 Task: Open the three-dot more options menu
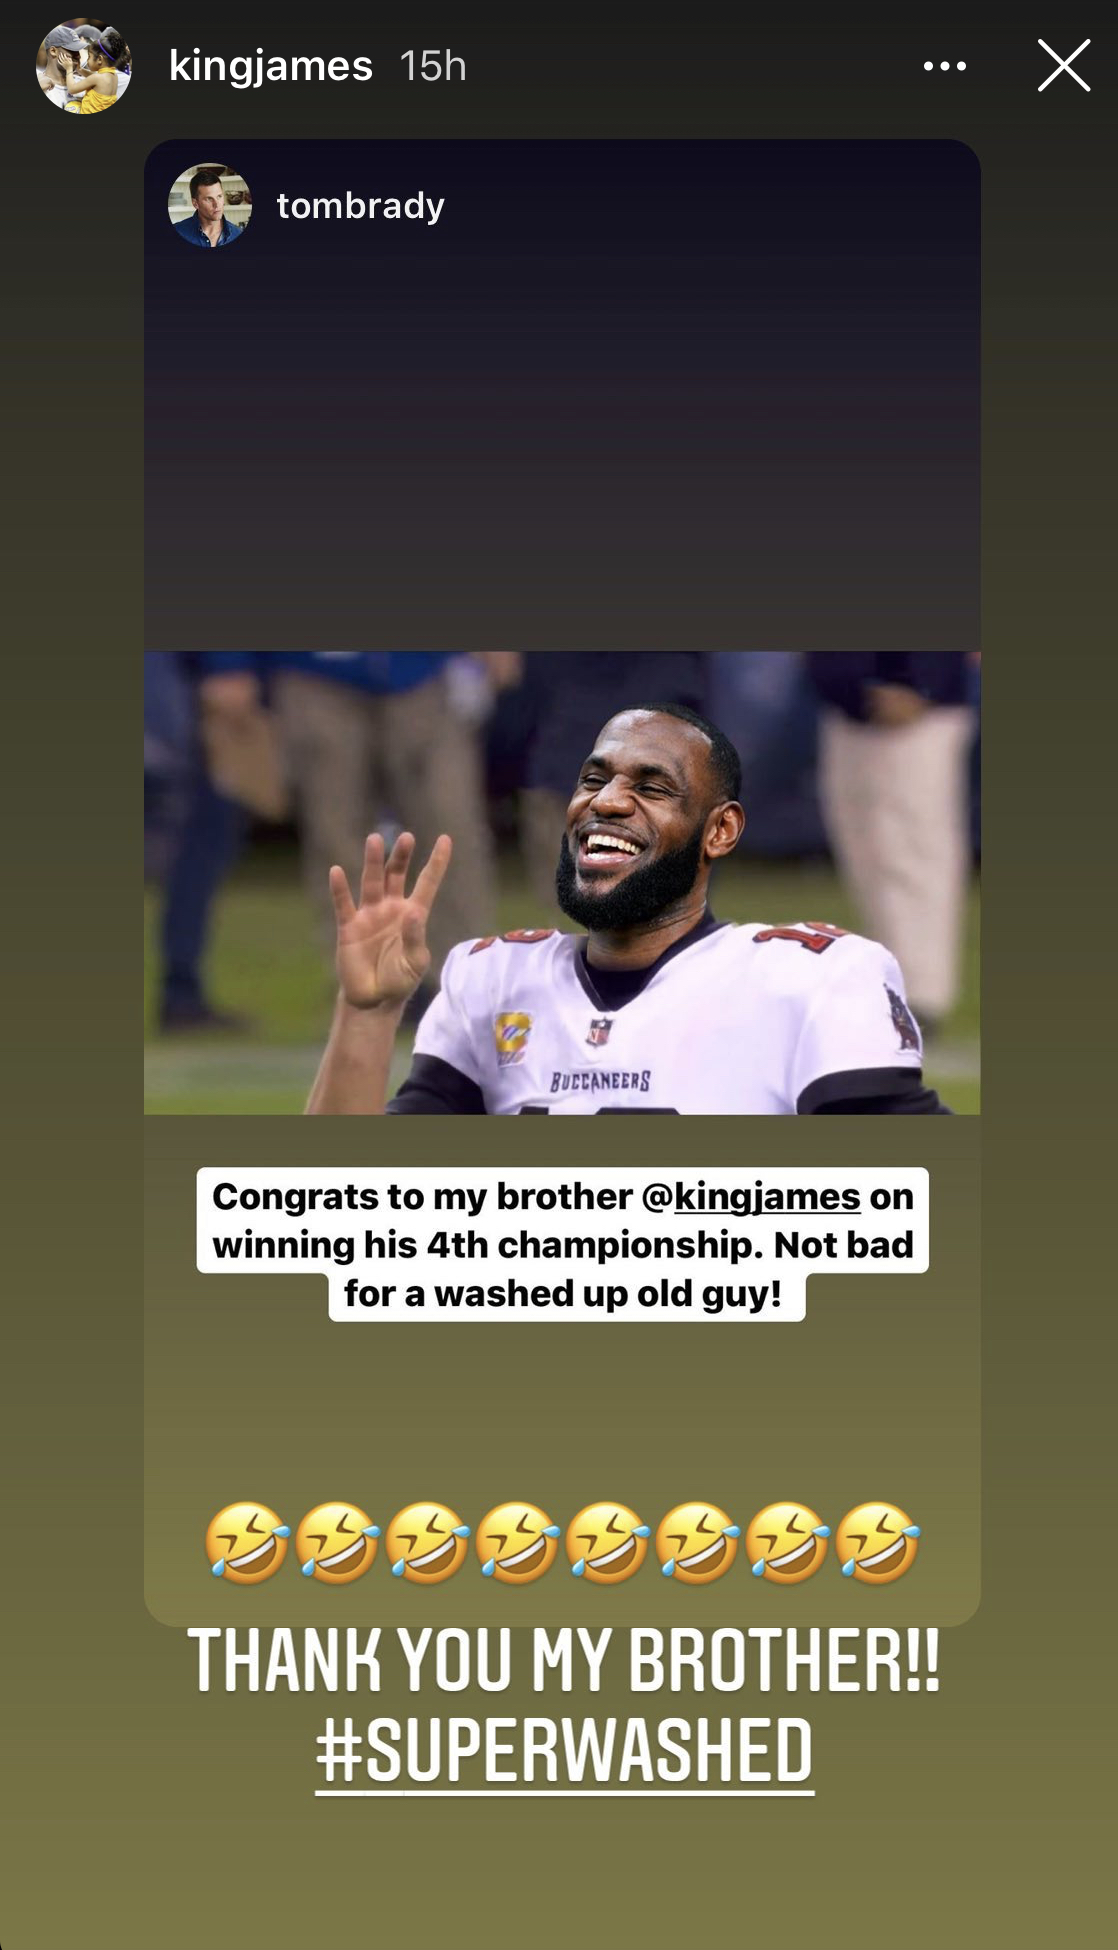coord(944,66)
